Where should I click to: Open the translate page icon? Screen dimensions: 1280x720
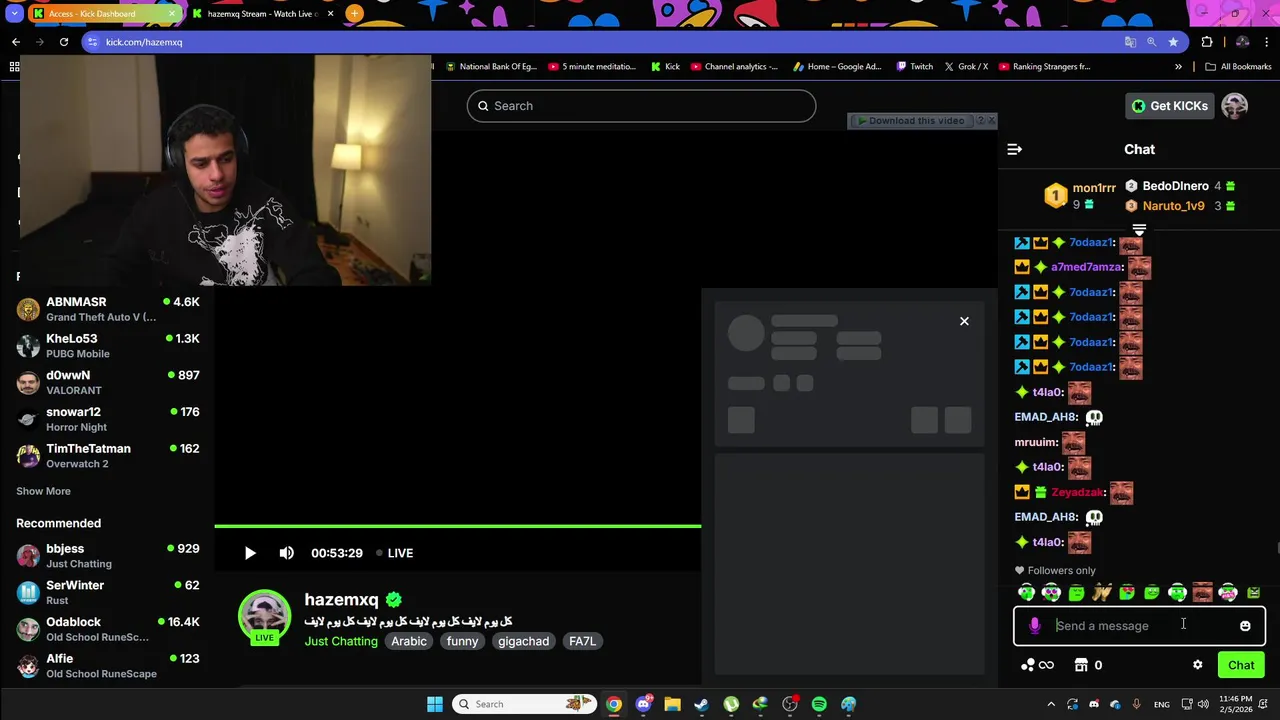click(x=1130, y=42)
